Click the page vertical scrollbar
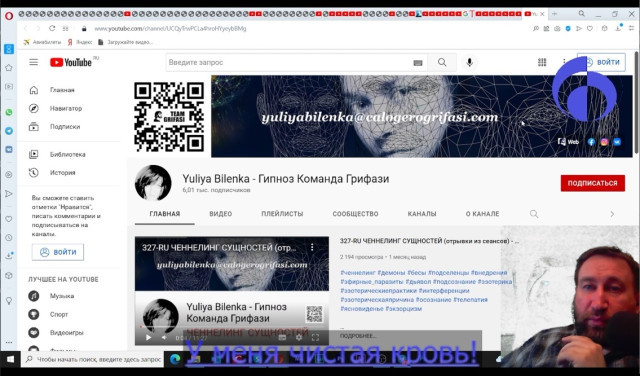 (x=636, y=102)
